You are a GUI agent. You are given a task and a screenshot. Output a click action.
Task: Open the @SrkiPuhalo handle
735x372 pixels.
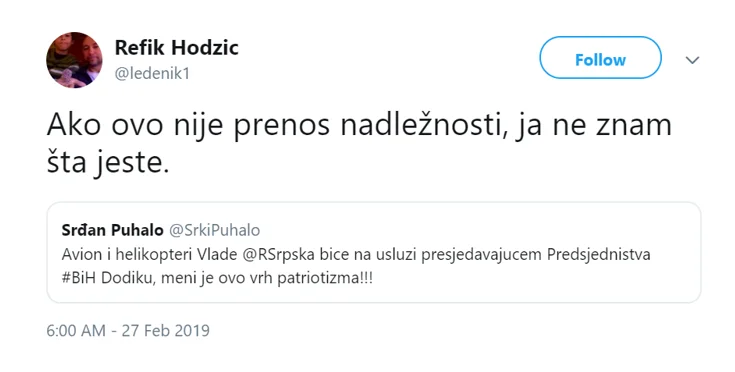[214, 230]
